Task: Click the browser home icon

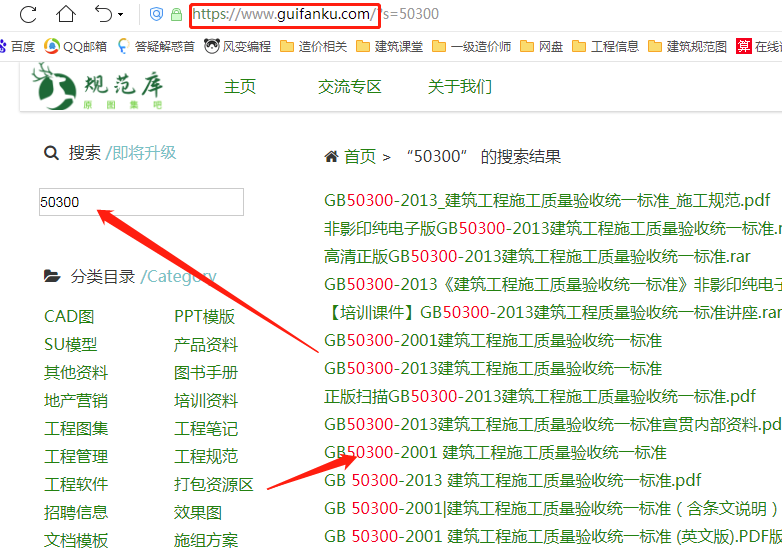Action: (66, 15)
